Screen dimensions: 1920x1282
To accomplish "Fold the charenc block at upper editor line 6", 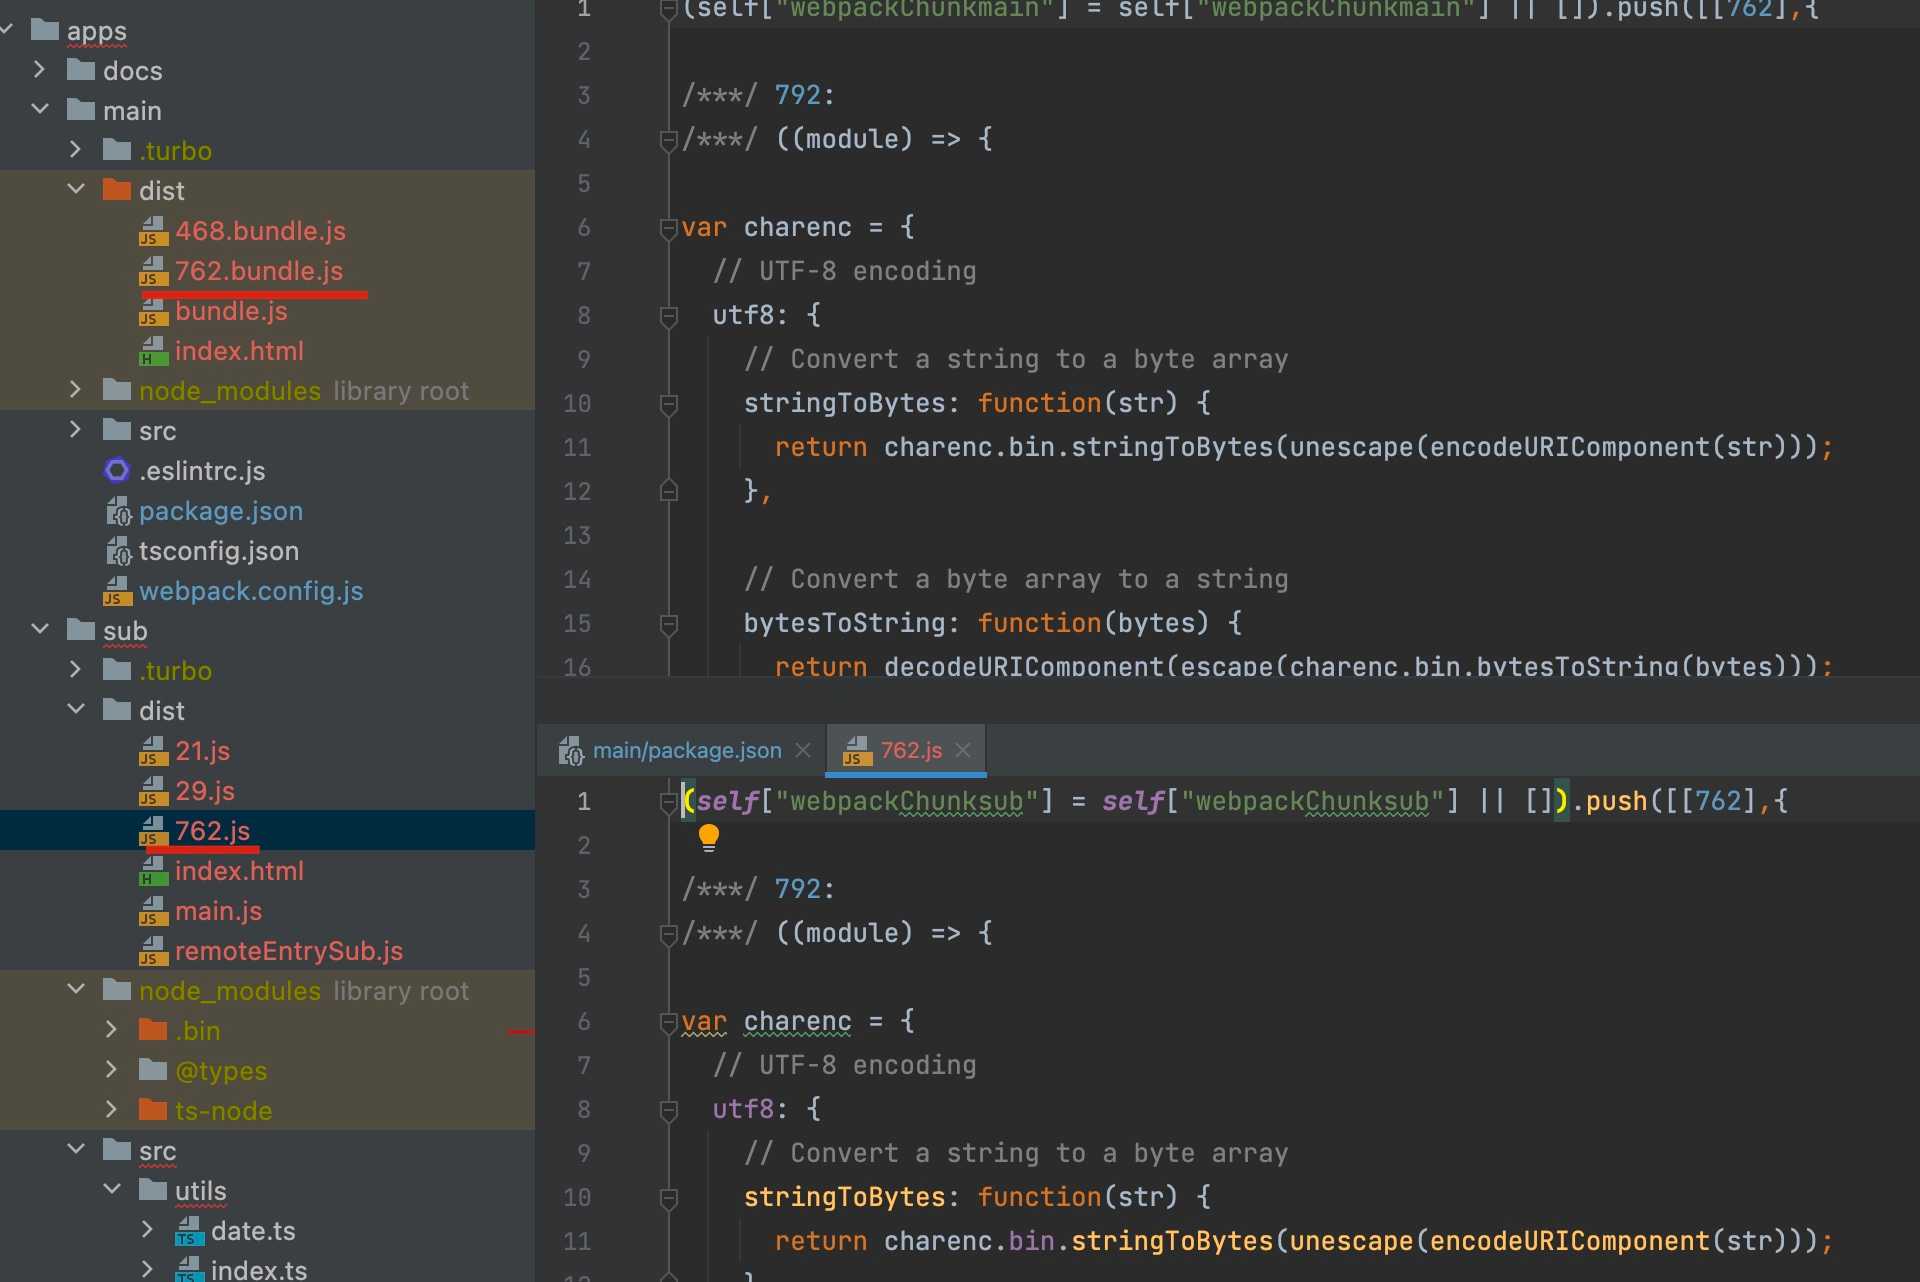I will tap(669, 228).
